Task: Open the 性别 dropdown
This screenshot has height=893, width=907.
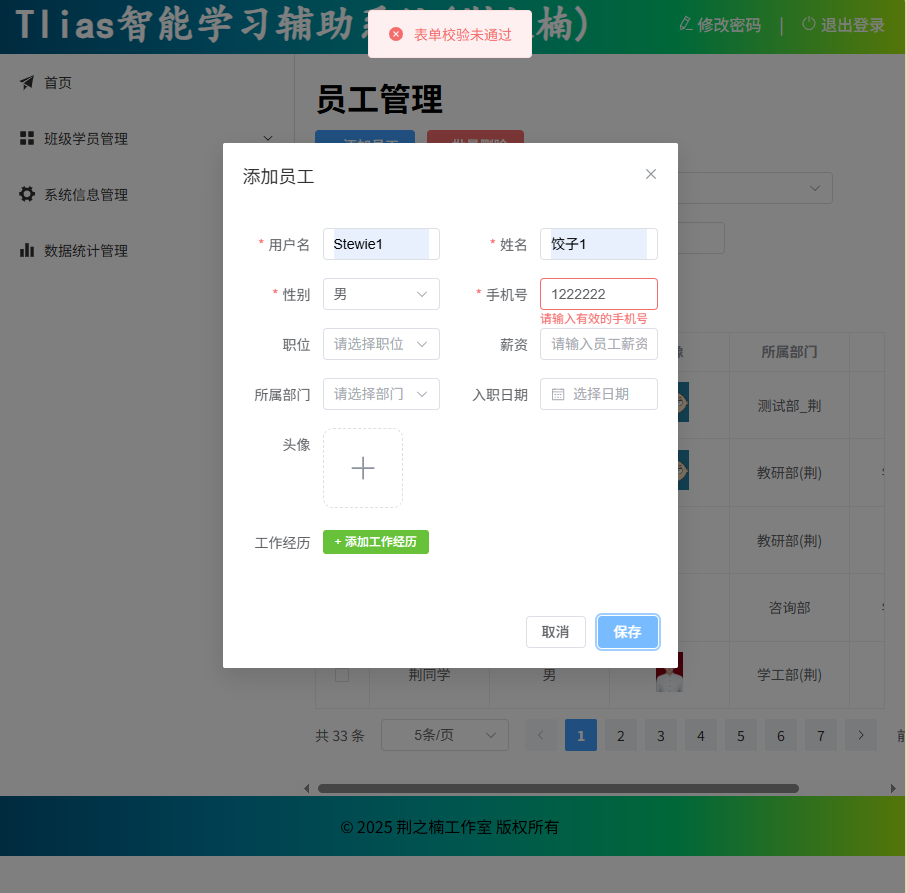Action: point(381,294)
